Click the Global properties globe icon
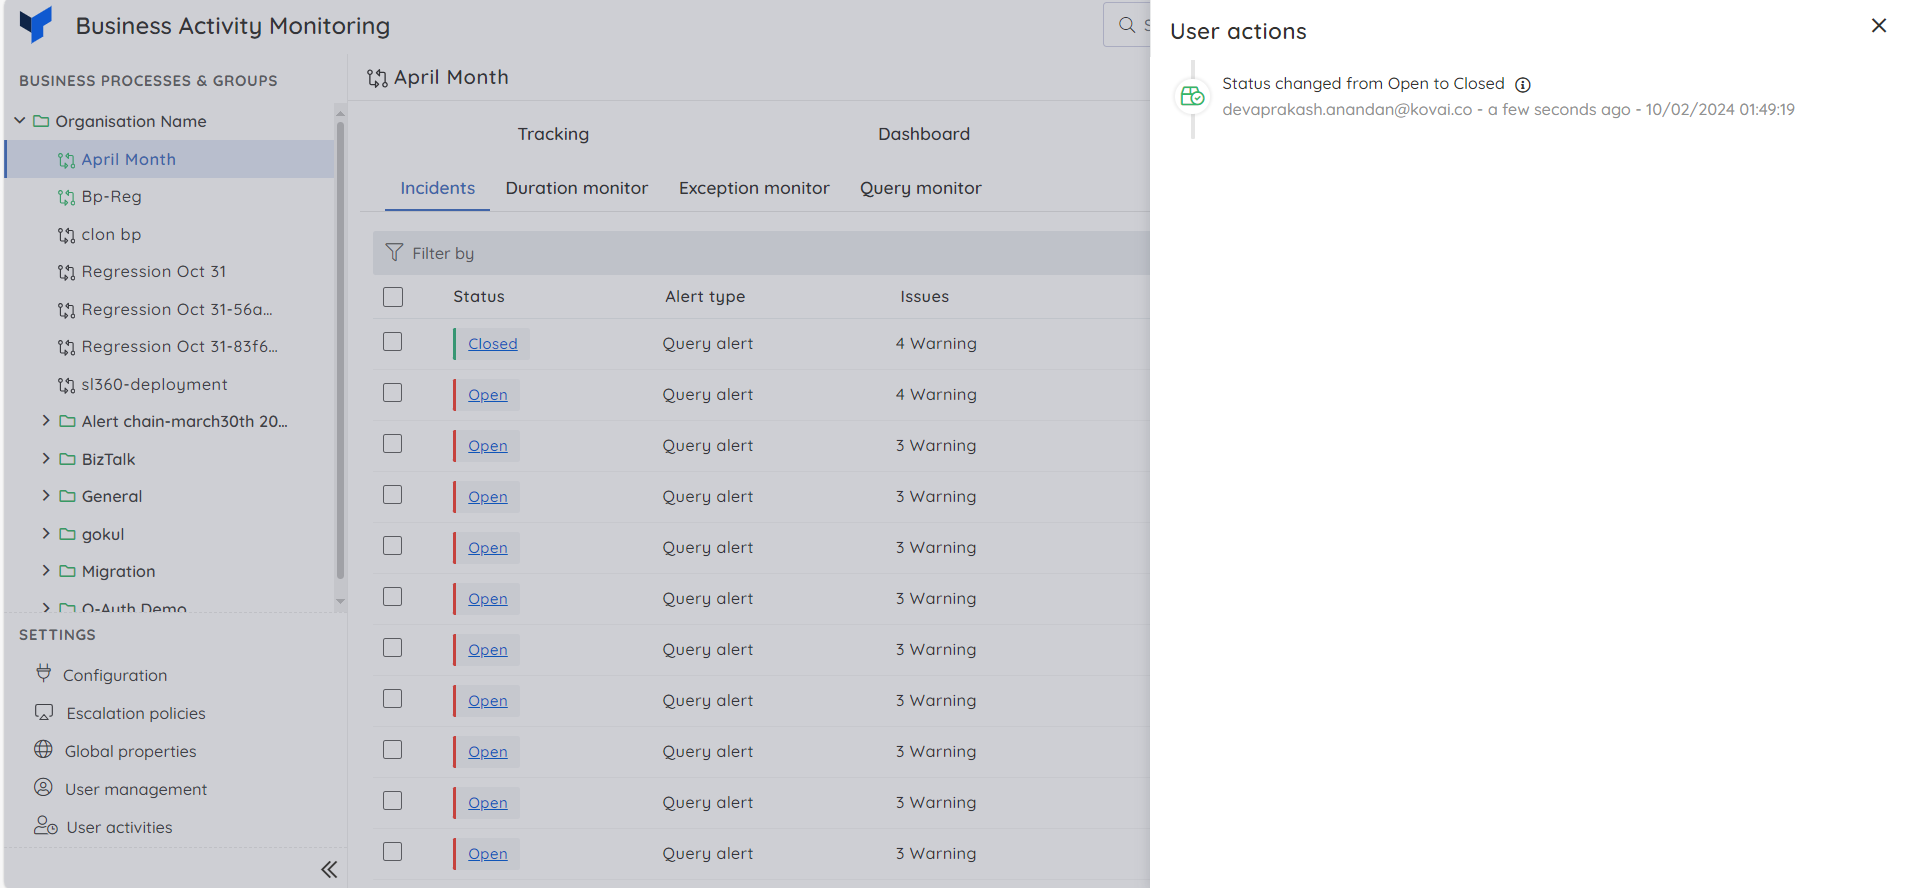This screenshot has height=888, width=1908. (43, 749)
